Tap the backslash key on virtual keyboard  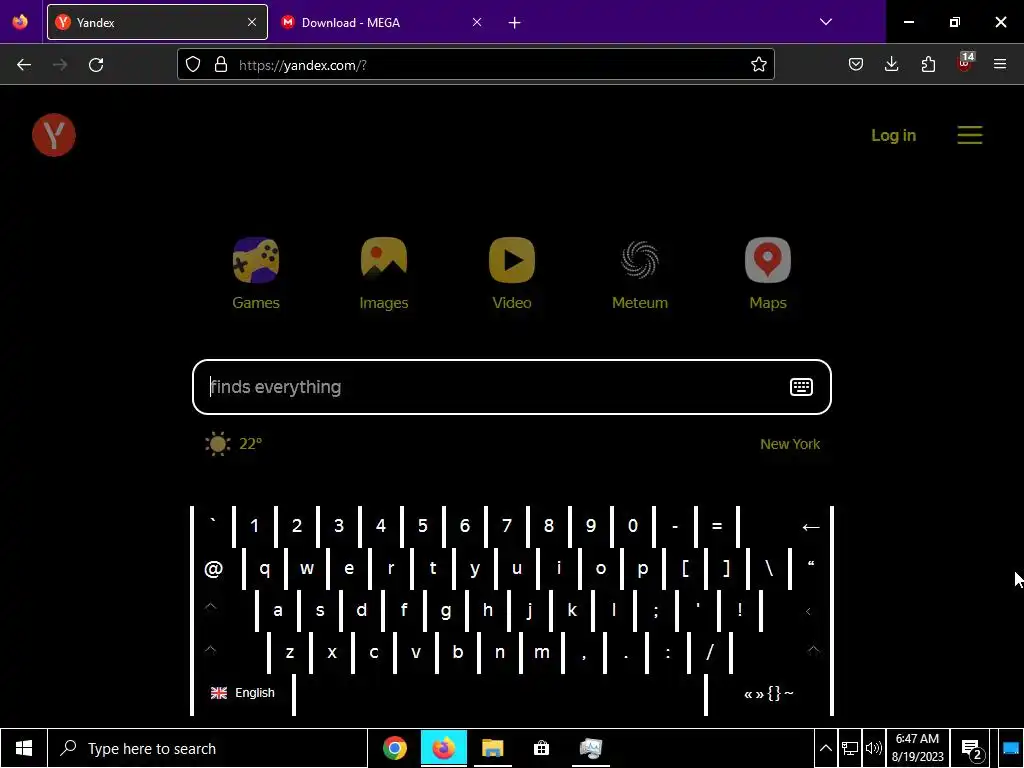point(769,568)
